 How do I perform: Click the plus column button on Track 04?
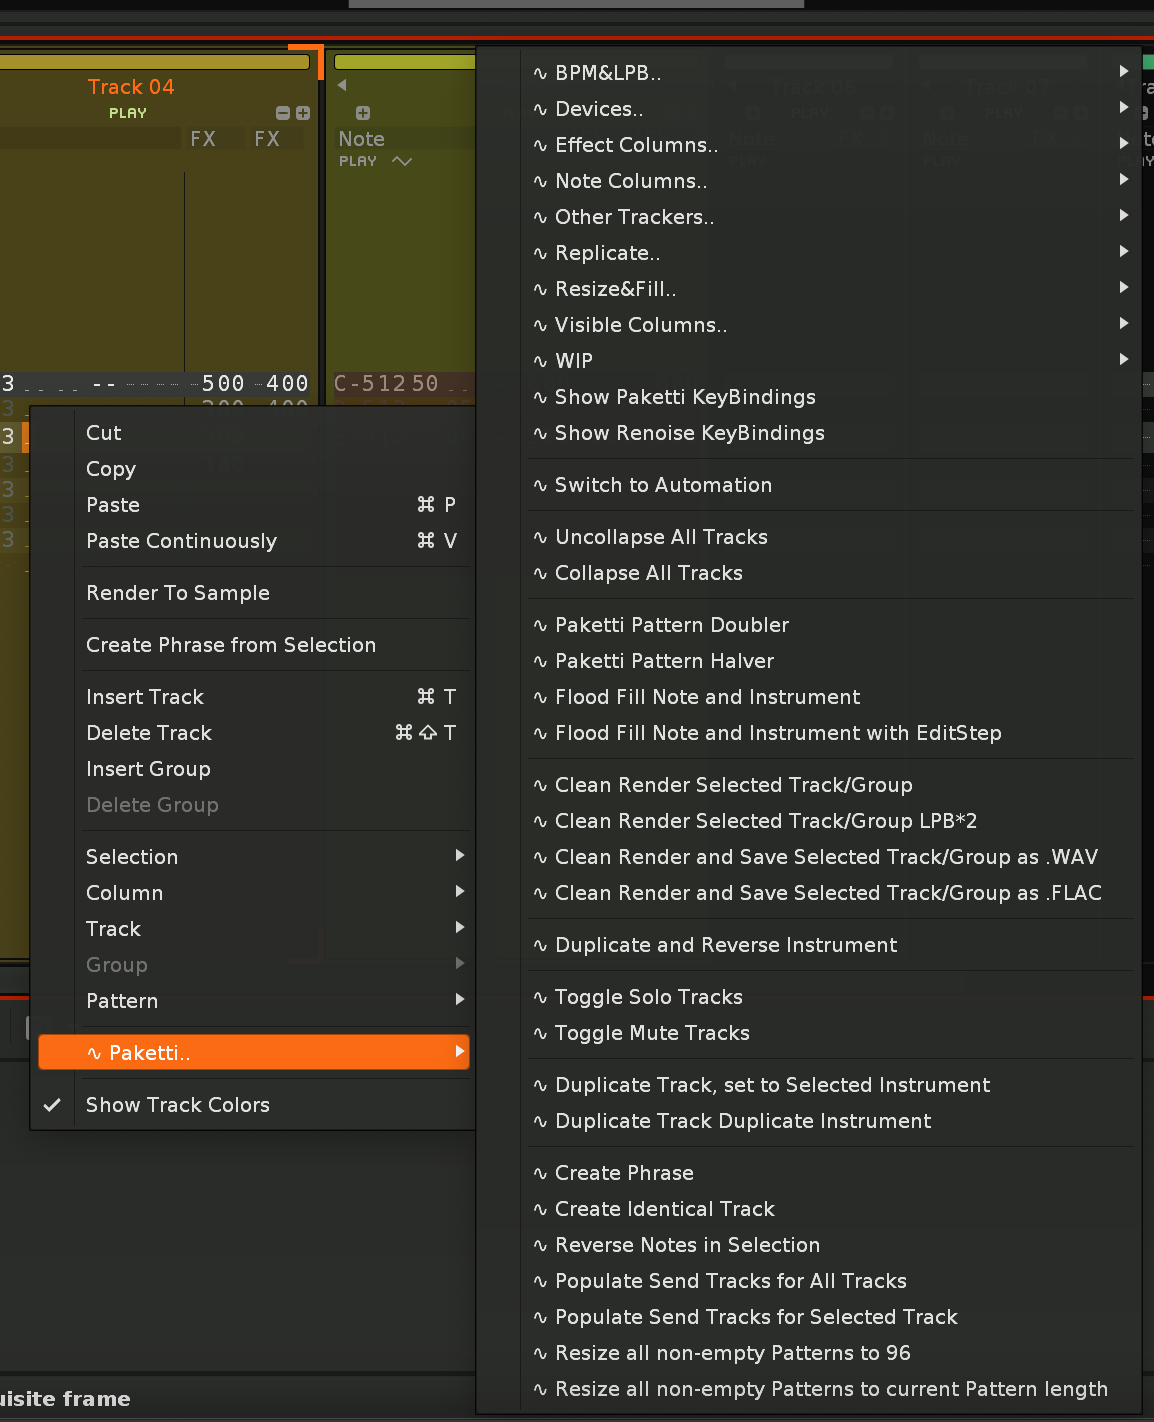pyautogui.click(x=303, y=113)
